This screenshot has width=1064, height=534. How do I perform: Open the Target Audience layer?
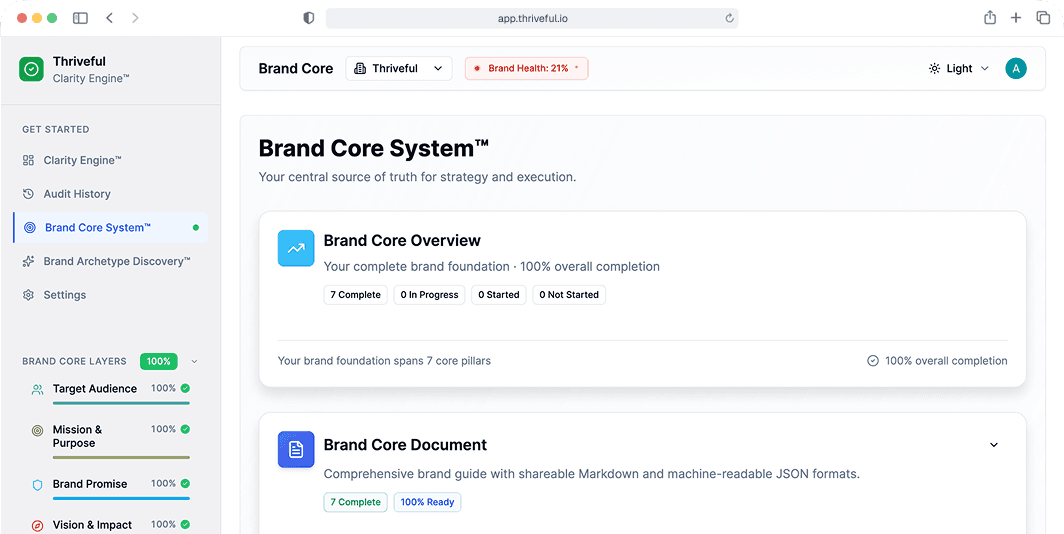(x=111, y=394)
